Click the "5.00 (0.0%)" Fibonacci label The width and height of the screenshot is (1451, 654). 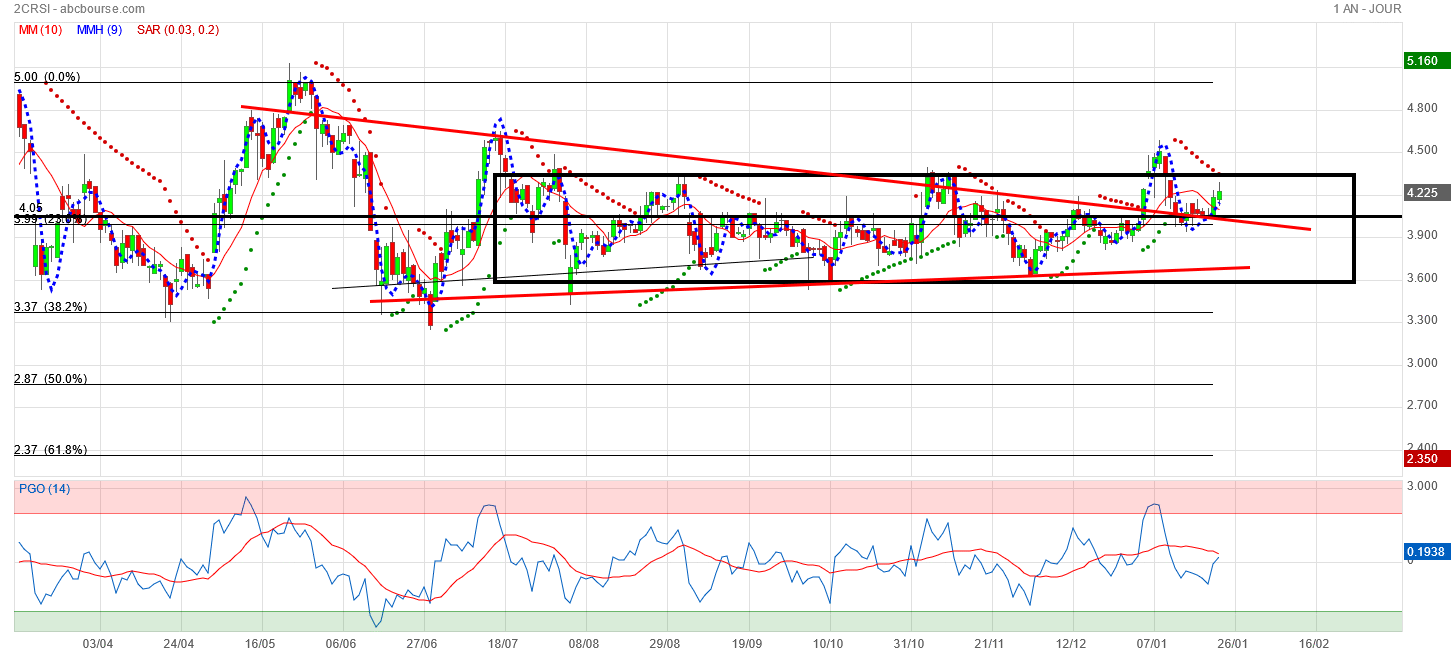pyautogui.click(x=47, y=77)
